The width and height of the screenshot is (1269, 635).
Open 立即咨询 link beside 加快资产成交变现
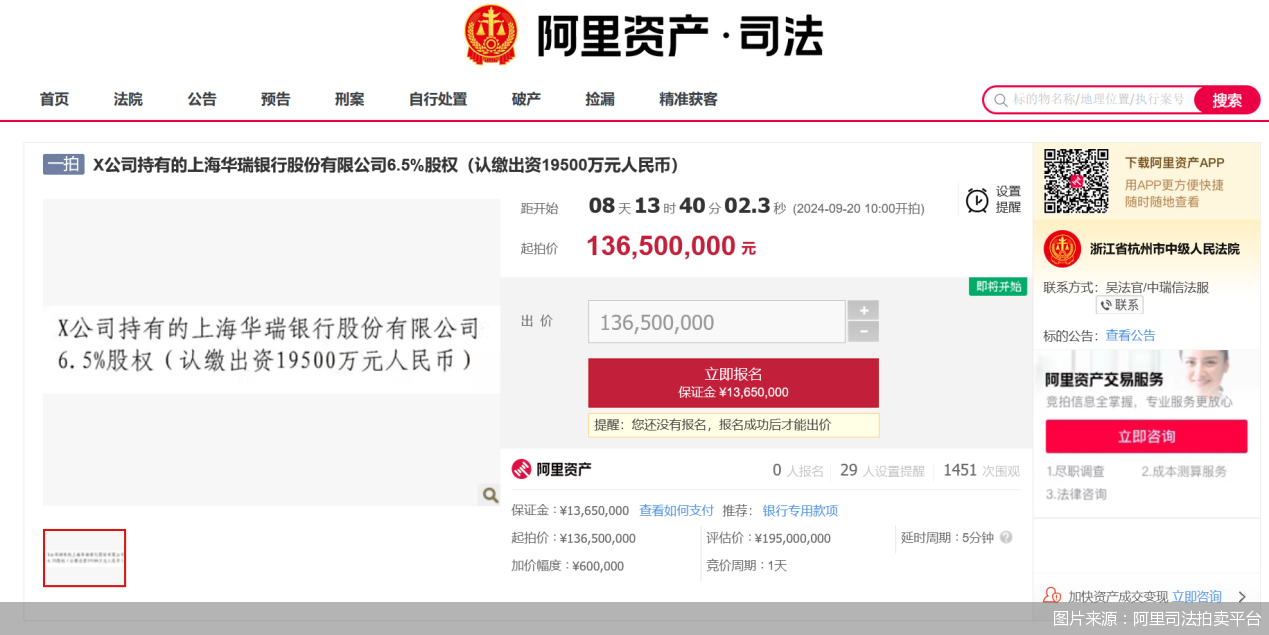point(1196,597)
